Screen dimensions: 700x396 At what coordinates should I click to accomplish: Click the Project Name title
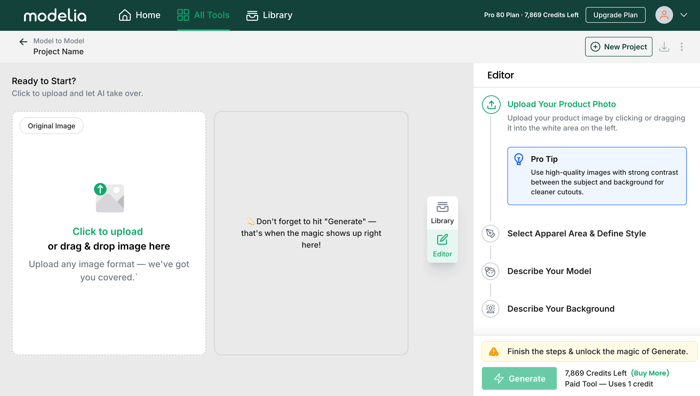(58, 52)
